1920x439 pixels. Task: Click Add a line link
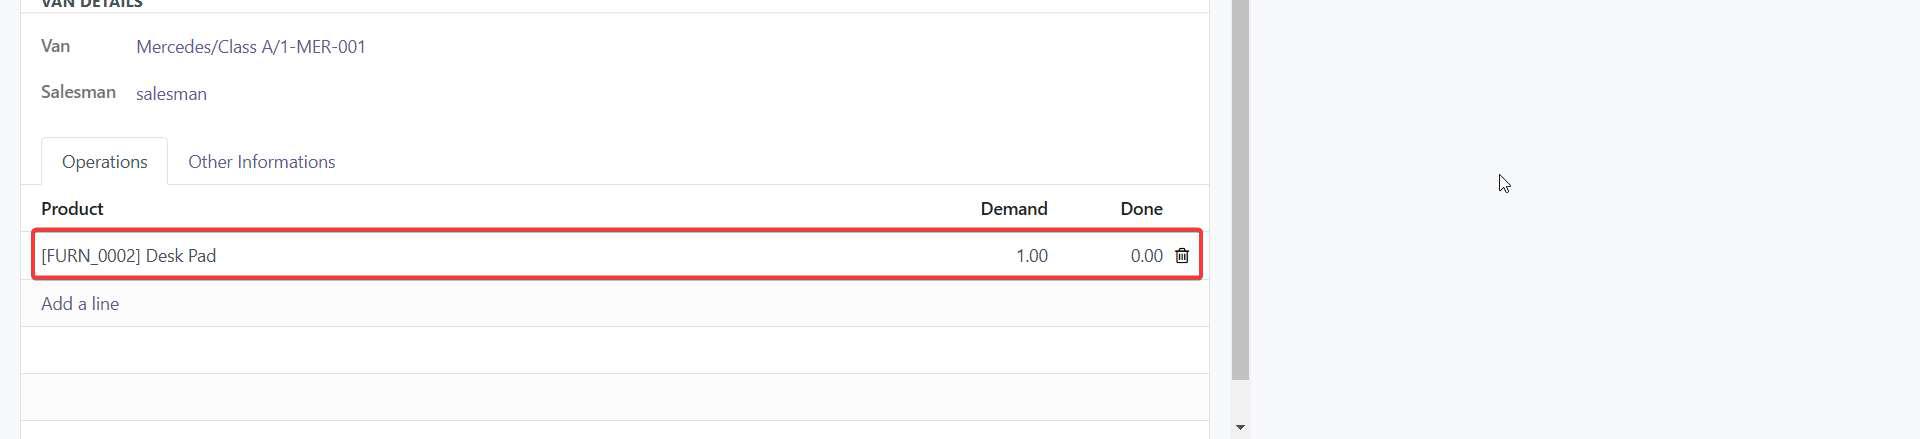click(80, 304)
